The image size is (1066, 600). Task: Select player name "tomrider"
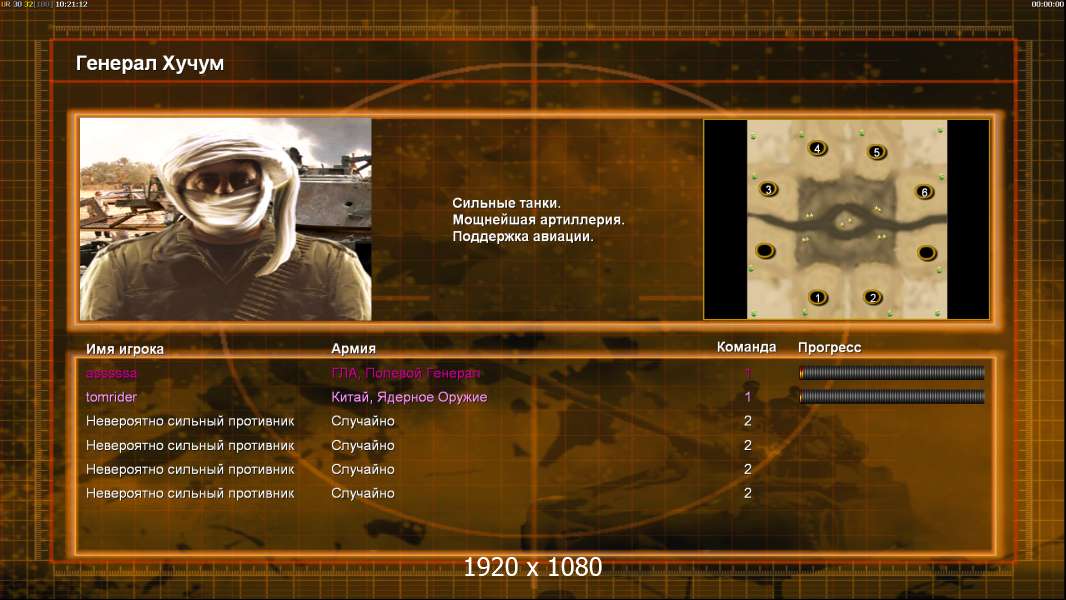coord(111,397)
